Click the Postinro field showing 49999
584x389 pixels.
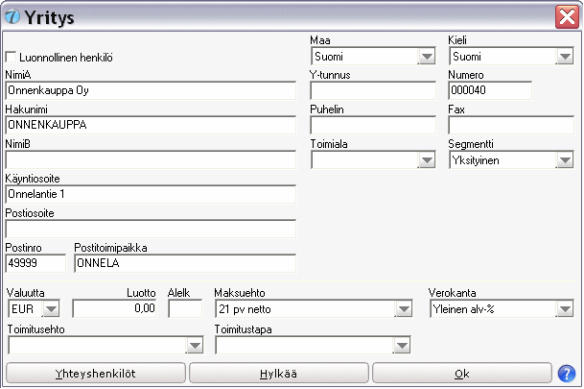(x=35, y=263)
